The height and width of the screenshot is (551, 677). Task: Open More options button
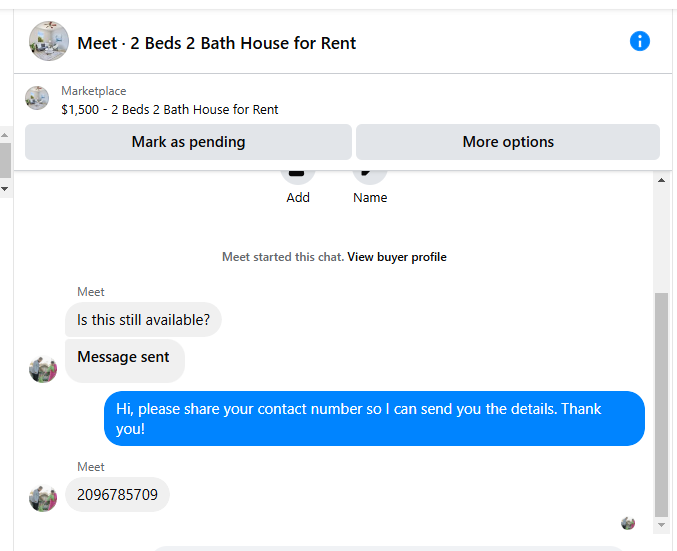pyautogui.click(x=508, y=142)
